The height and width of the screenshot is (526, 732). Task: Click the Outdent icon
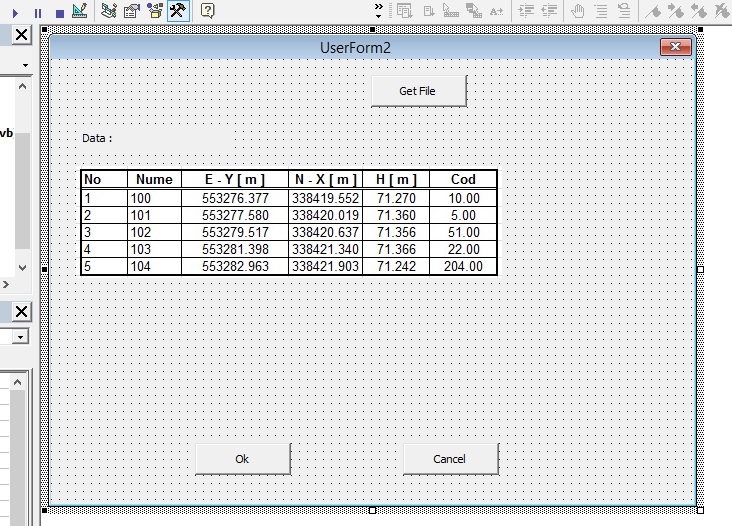[x=549, y=11]
